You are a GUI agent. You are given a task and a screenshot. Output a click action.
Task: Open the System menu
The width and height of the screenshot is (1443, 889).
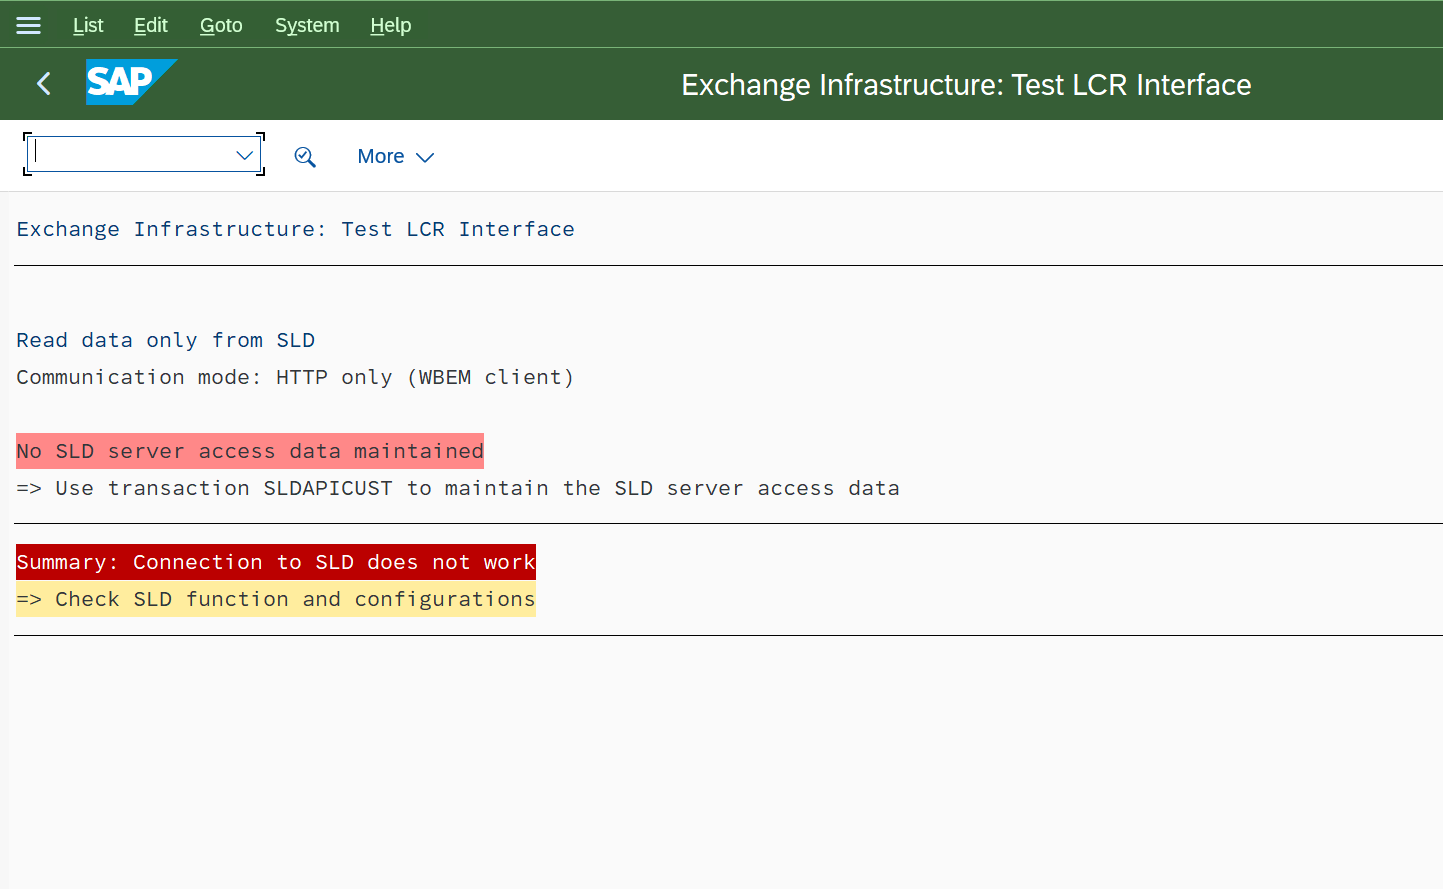pyautogui.click(x=307, y=25)
